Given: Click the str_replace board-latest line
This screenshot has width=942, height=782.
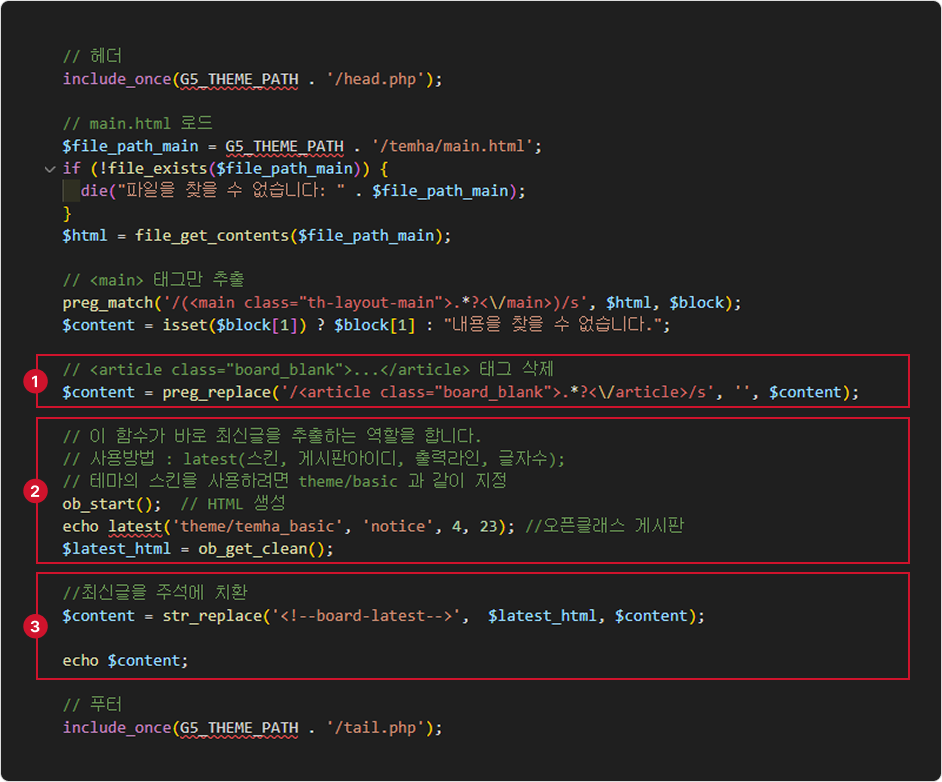Looking at the screenshot, I should tap(383, 616).
